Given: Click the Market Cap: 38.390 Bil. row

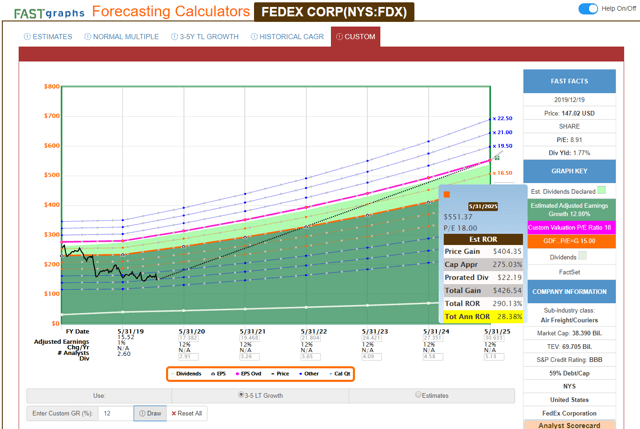Looking at the screenshot, I should 569,333.
